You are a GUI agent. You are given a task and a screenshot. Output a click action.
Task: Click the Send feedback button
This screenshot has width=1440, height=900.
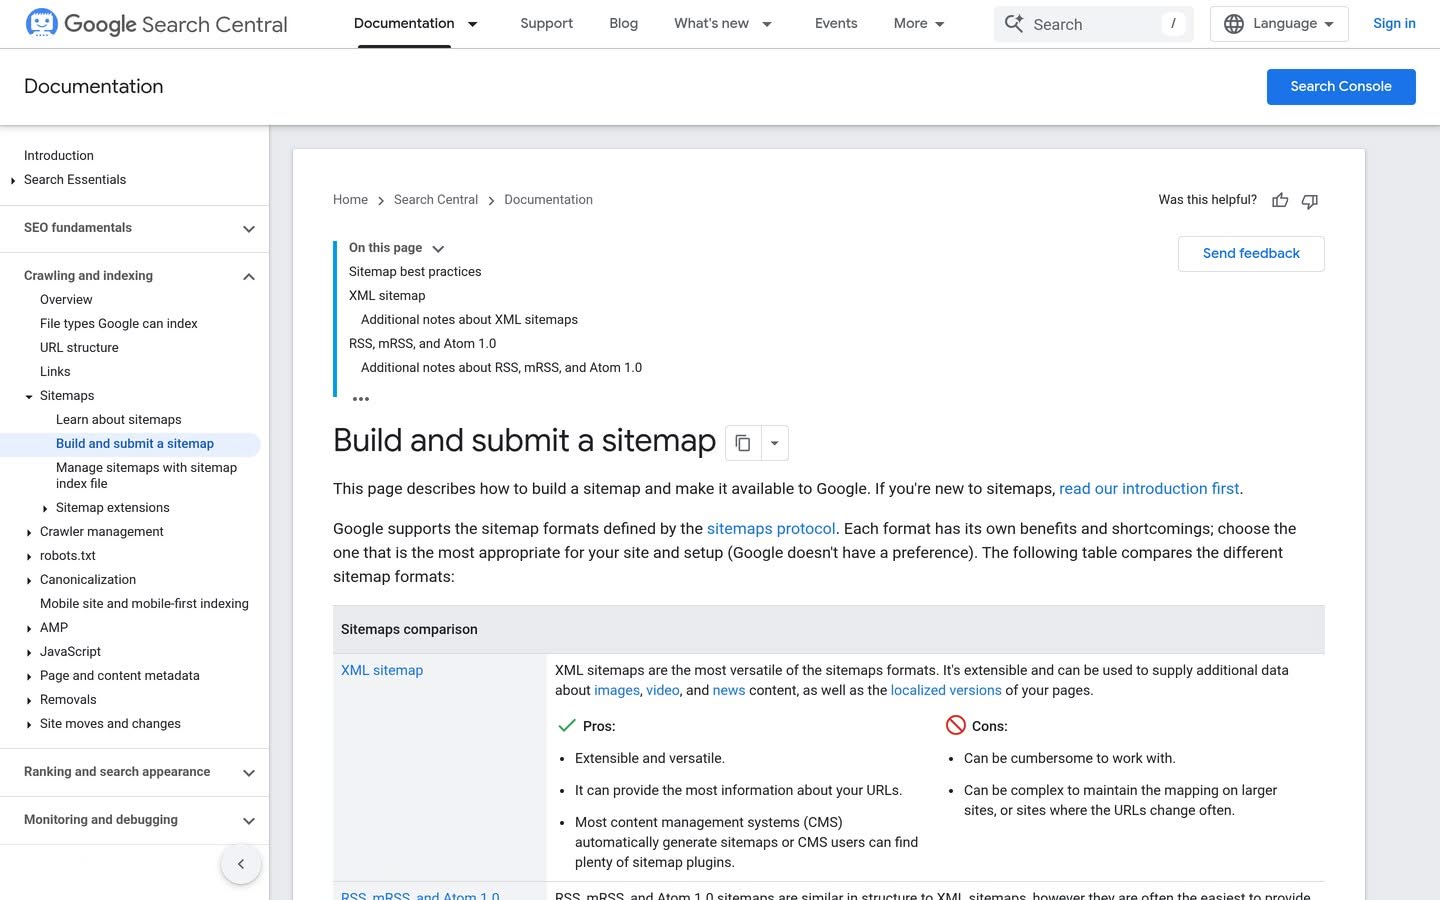point(1251,254)
